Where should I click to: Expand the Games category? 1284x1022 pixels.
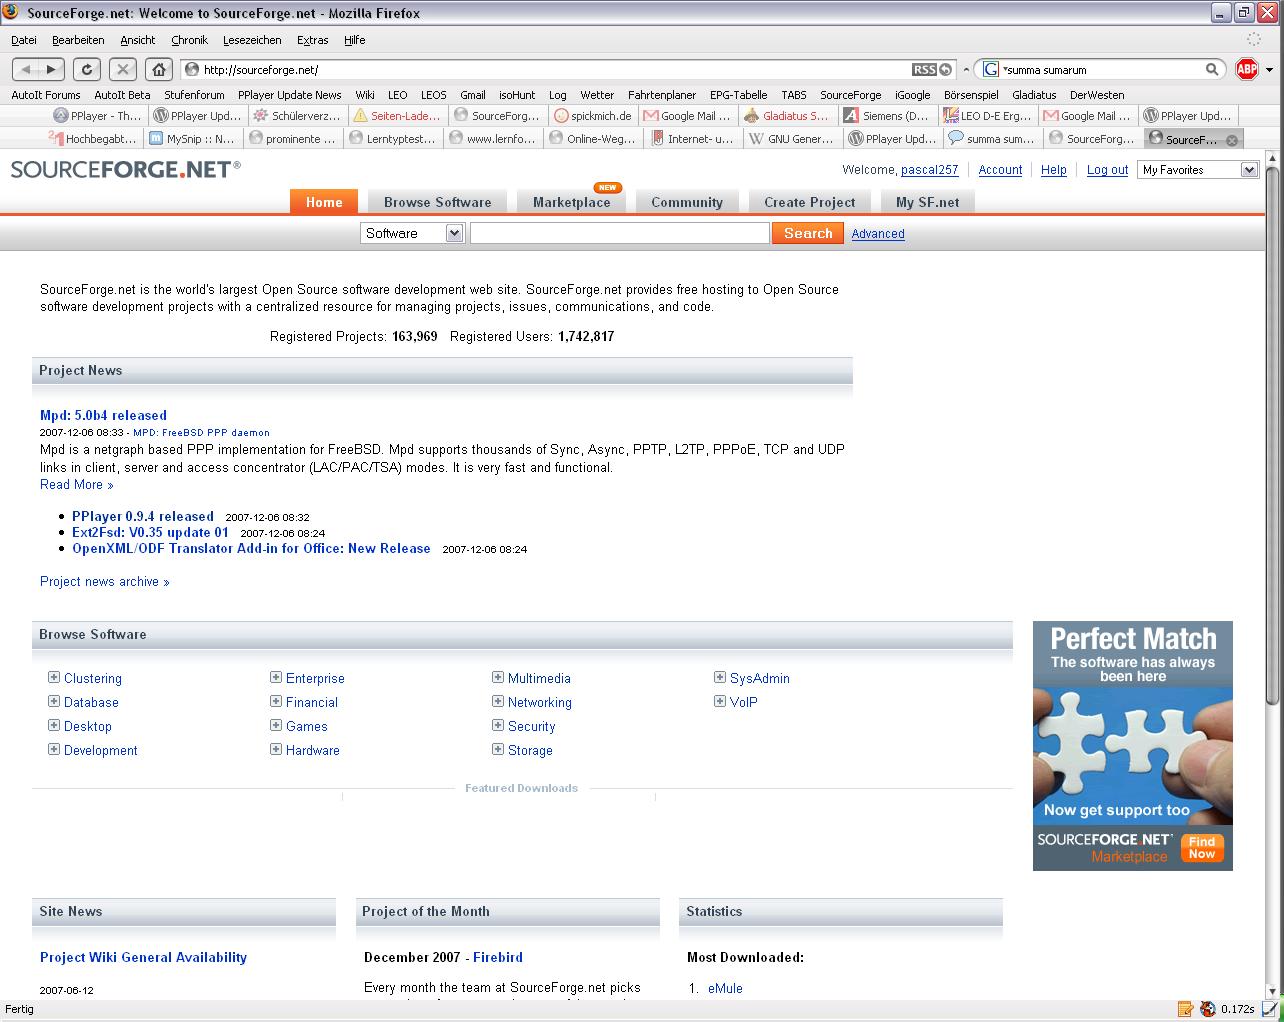click(x=276, y=725)
